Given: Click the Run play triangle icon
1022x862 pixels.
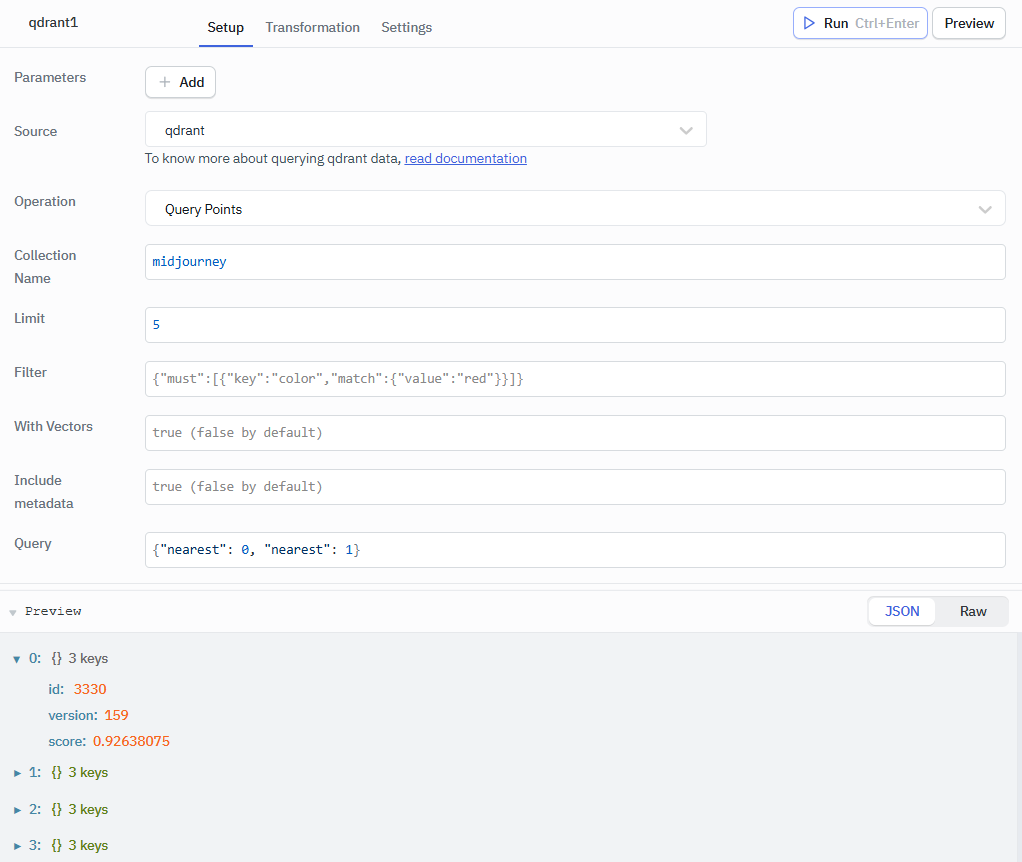Looking at the screenshot, I should pos(809,23).
